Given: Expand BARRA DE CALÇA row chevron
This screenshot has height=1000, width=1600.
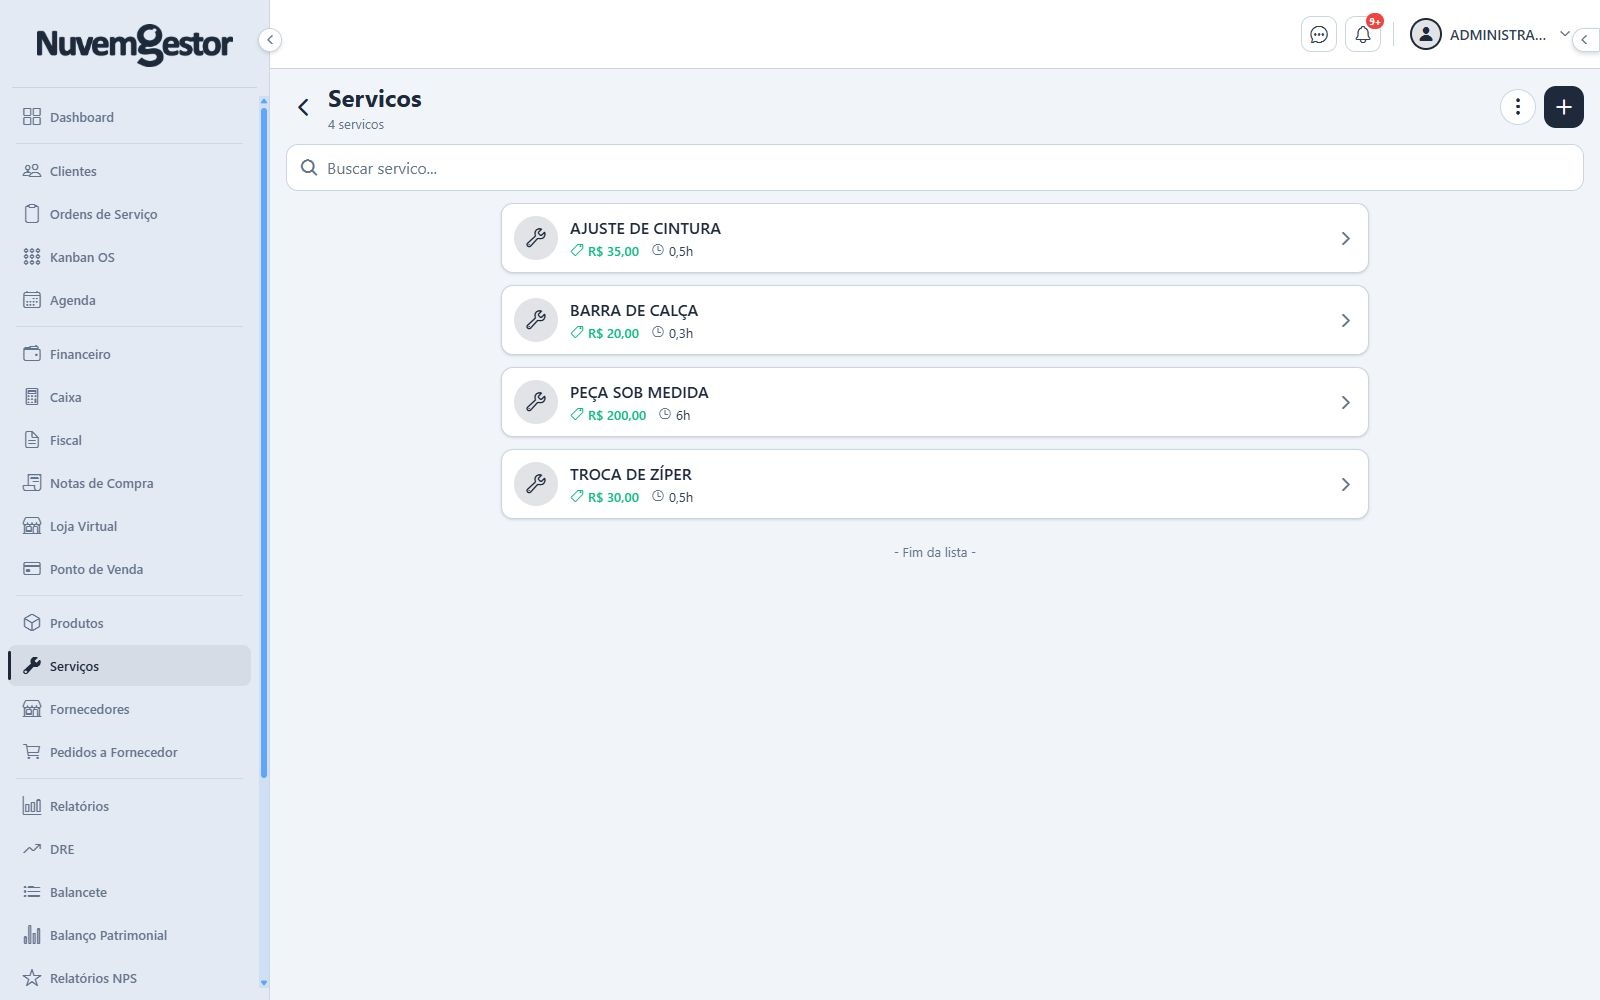Looking at the screenshot, I should (1345, 320).
